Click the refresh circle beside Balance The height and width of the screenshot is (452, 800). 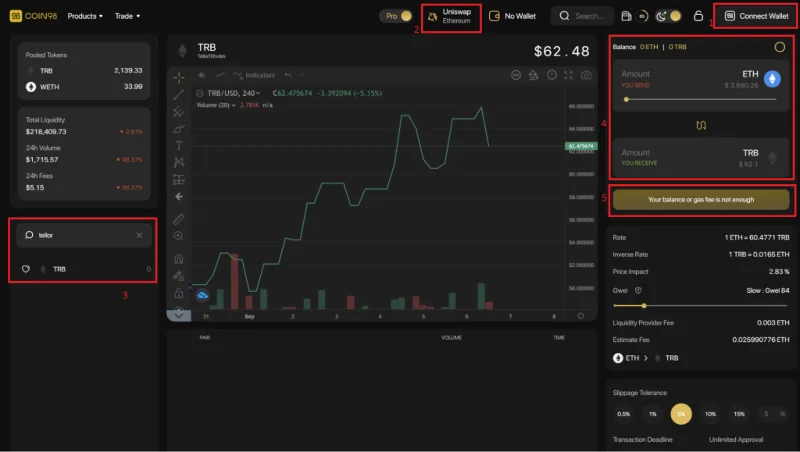point(780,47)
